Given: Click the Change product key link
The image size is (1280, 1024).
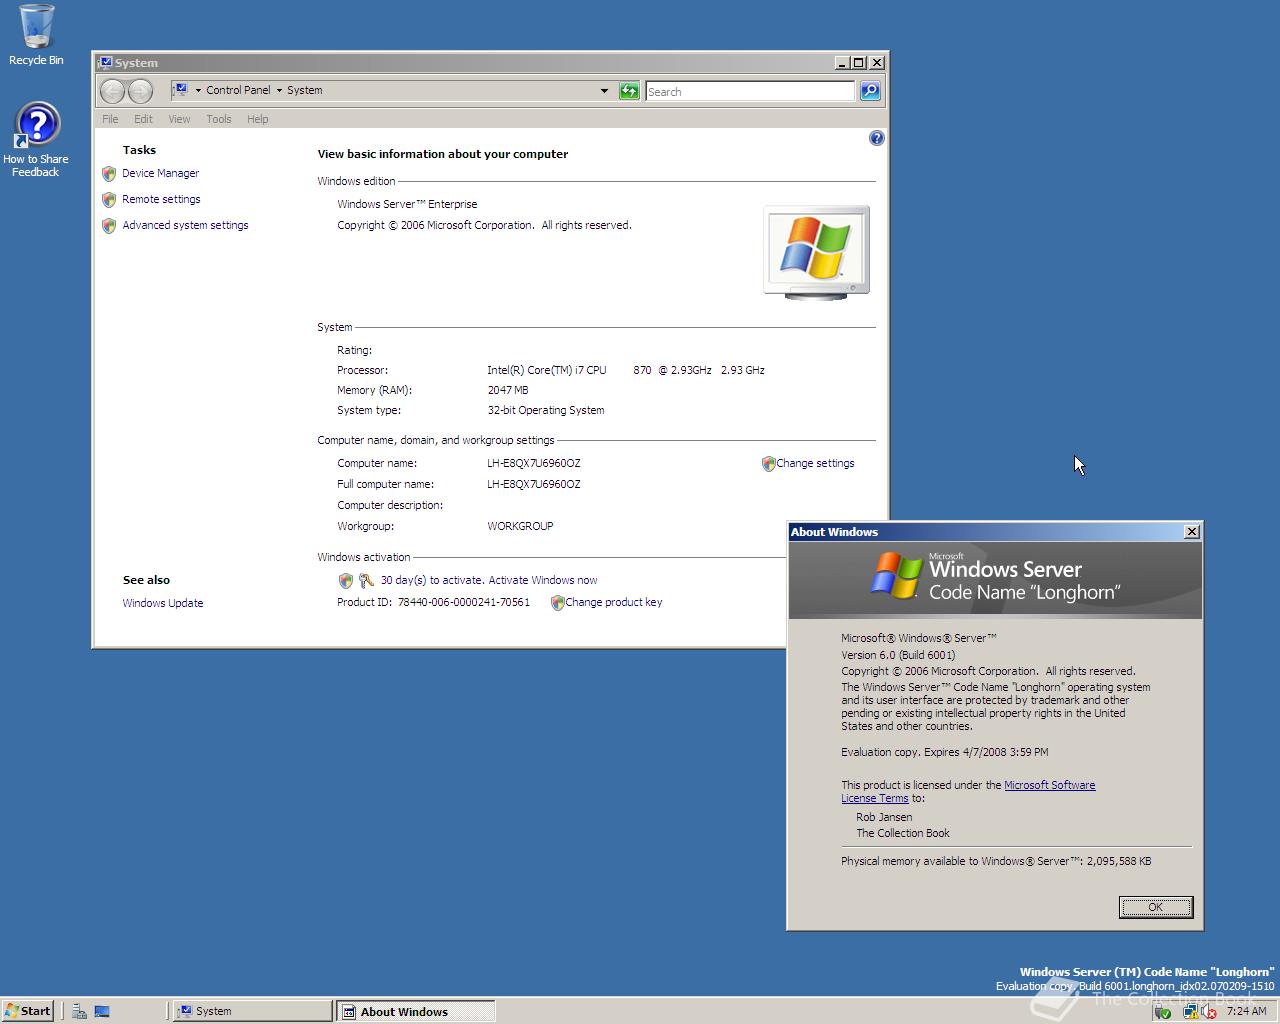Looking at the screenshot, I should (x=614, y=602).
